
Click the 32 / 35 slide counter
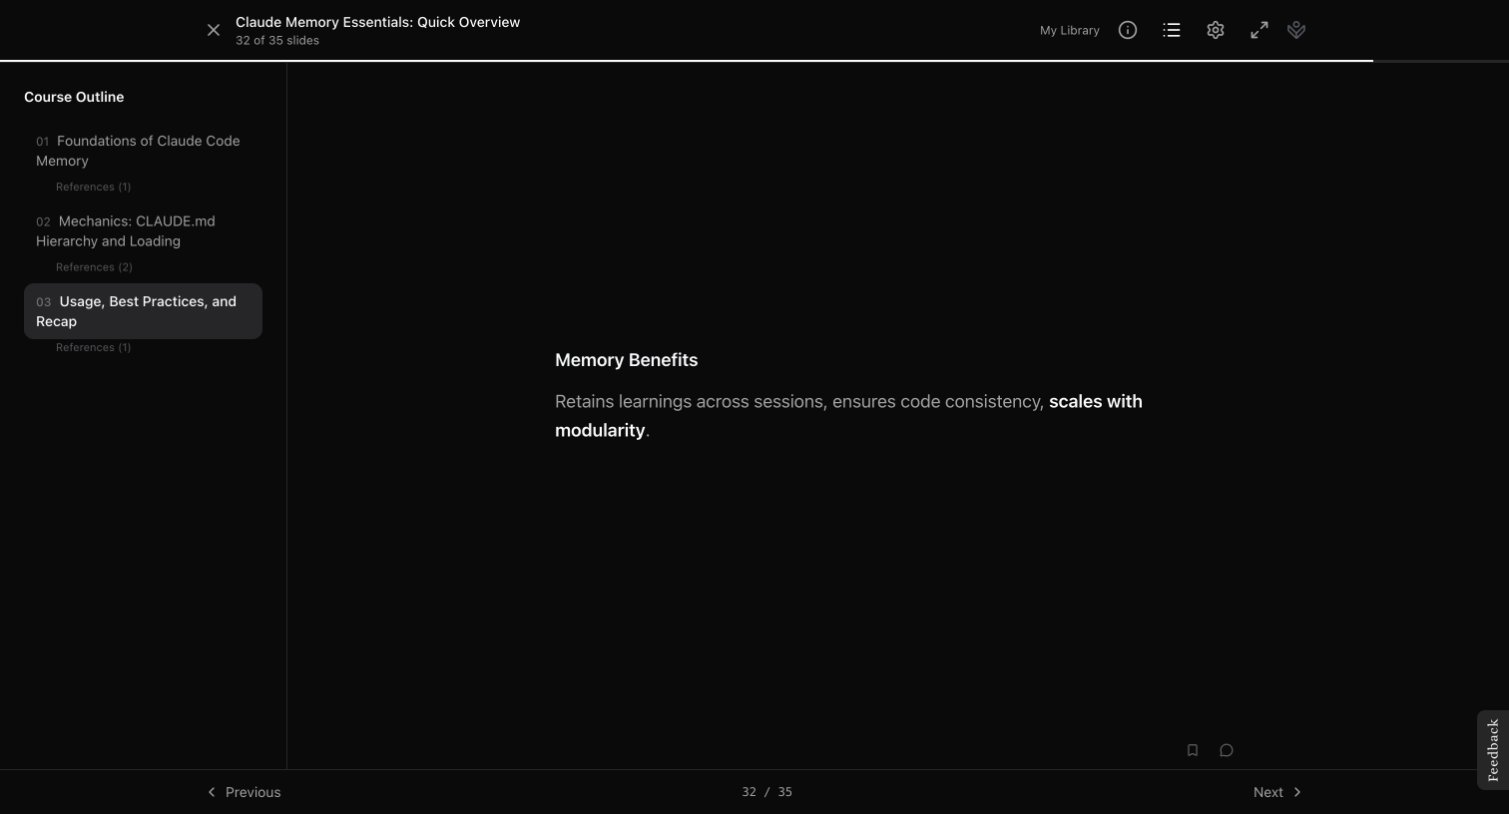click(767, 792)
